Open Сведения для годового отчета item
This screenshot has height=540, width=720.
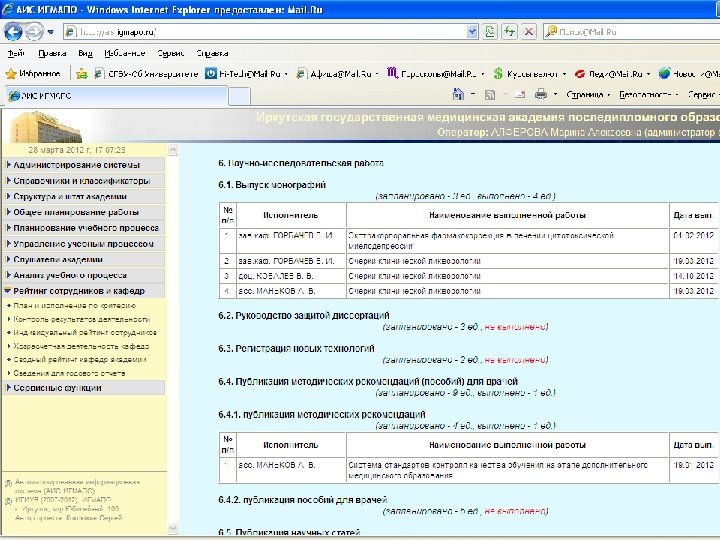(69, 373)
